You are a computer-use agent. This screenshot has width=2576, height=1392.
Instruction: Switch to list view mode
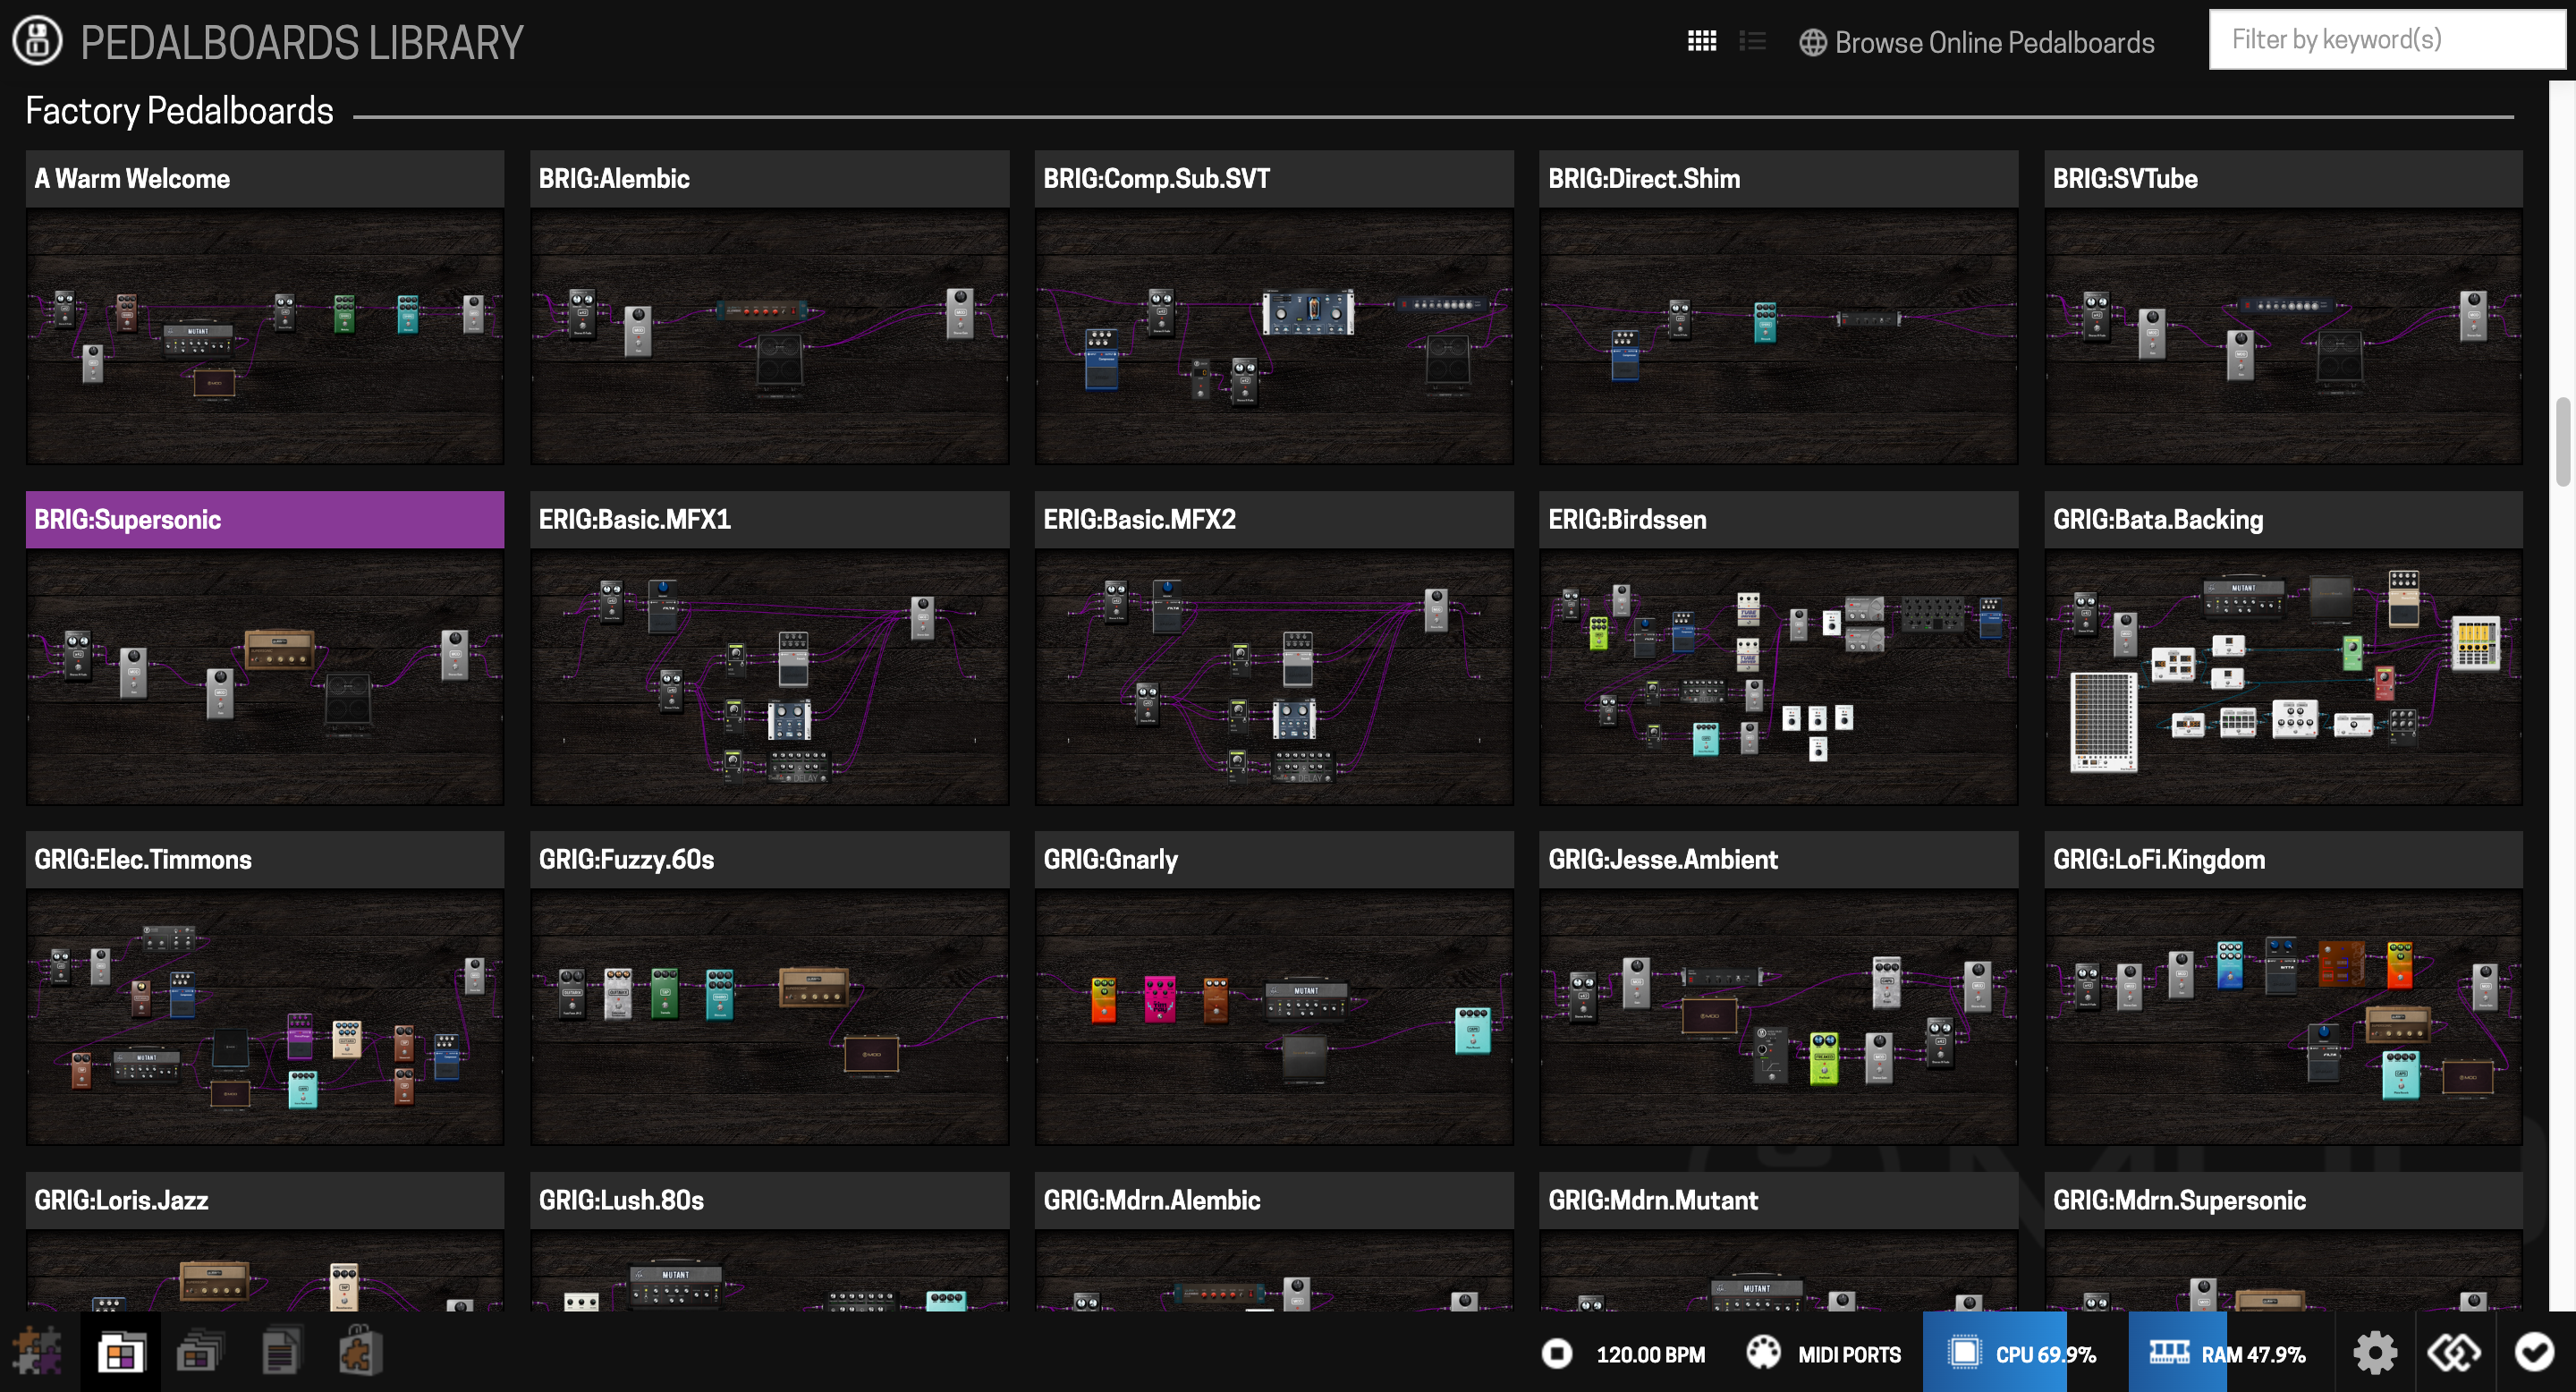tap(1752, 41)
